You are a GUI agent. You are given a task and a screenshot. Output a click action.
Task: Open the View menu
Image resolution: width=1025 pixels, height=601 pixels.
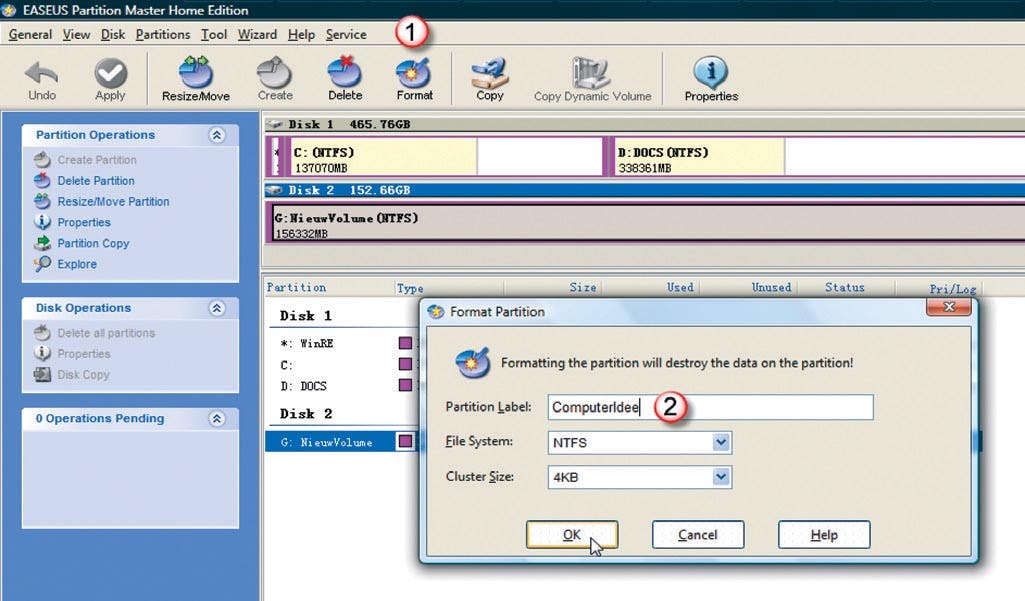76,35
